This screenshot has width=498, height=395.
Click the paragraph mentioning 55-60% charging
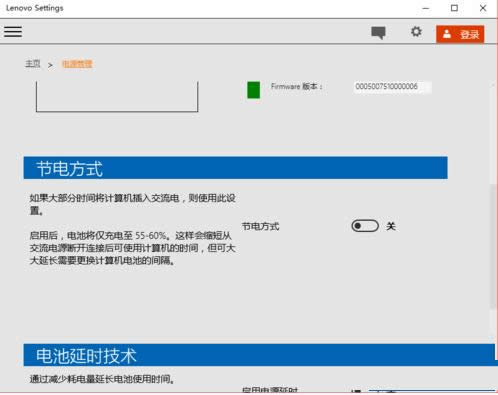(x=132, y=248)
